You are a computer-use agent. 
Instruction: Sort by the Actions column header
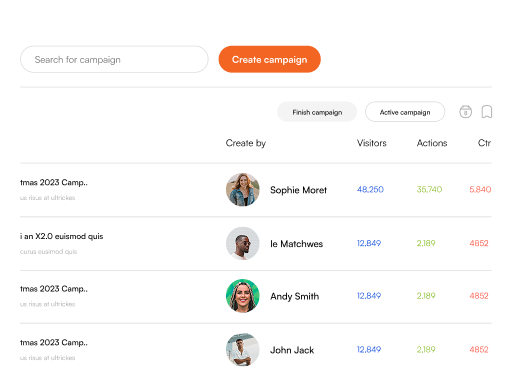click(x=432, y=143)
